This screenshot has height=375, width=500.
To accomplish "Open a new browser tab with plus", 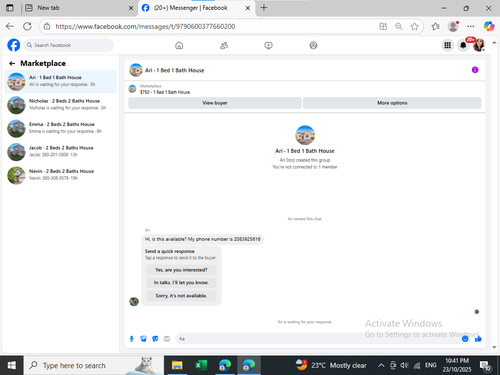I will click(264, 8).
